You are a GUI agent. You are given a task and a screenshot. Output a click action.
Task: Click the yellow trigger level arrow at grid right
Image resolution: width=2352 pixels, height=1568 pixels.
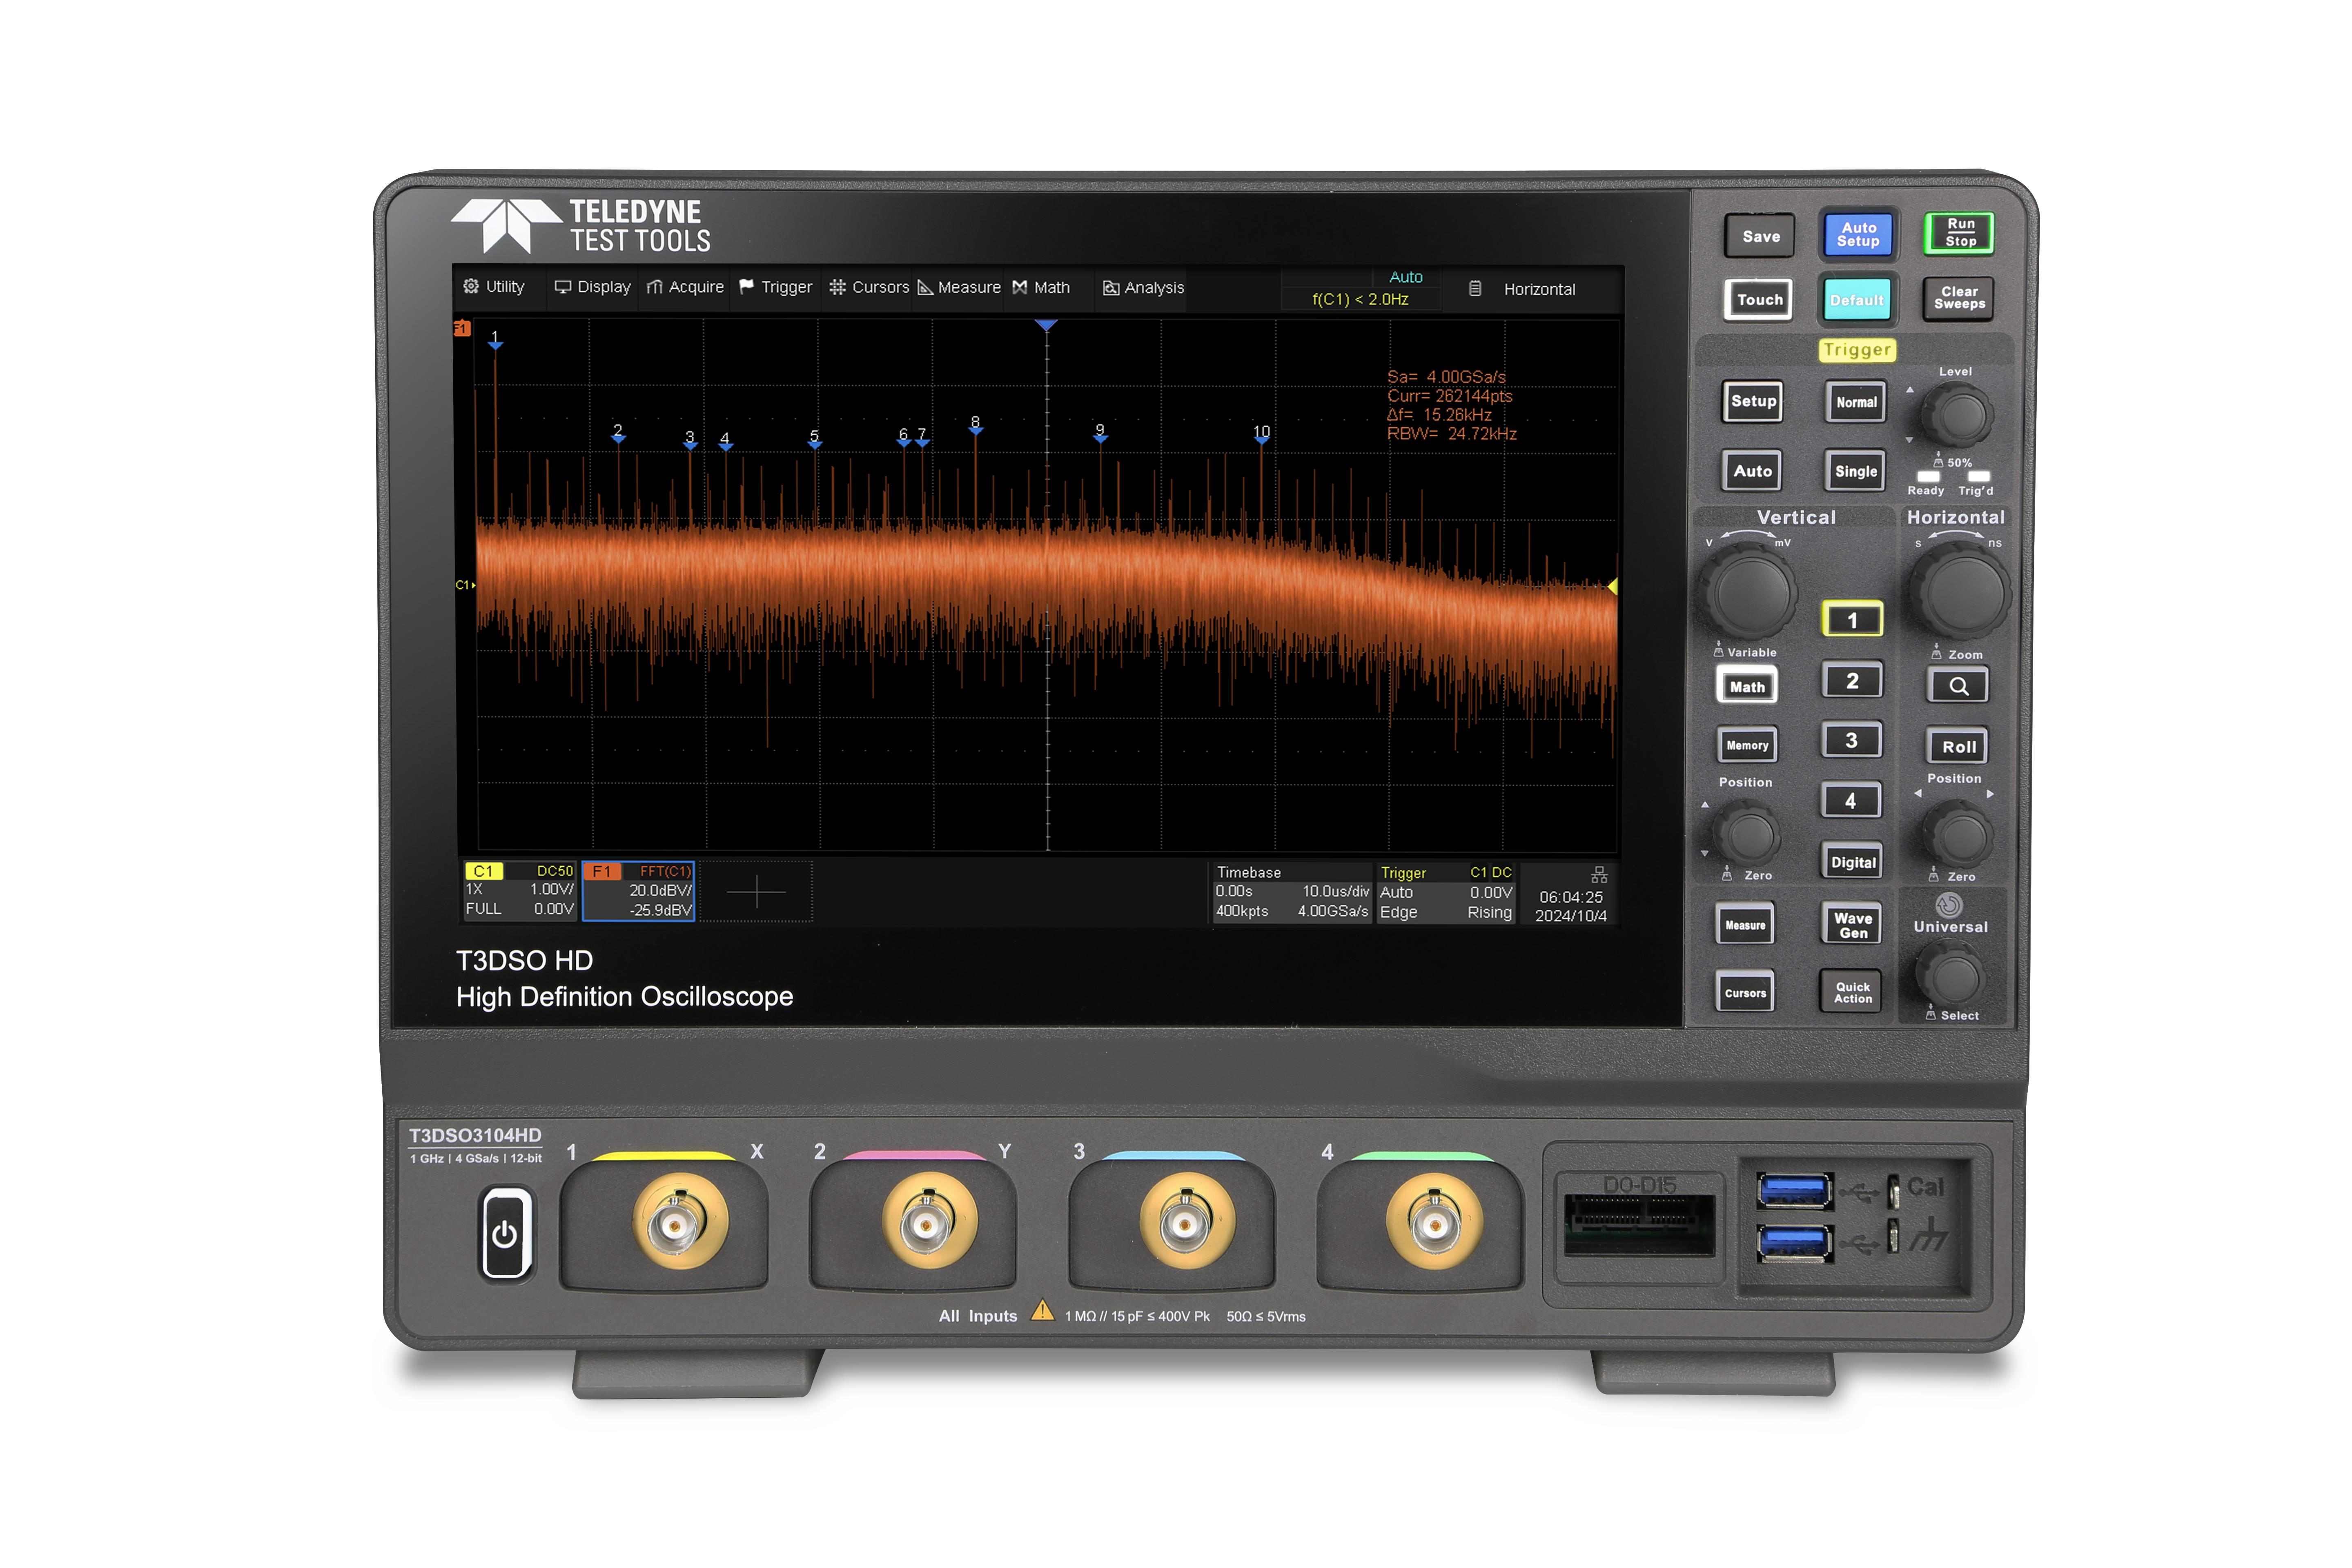[x=1612, y=587]
